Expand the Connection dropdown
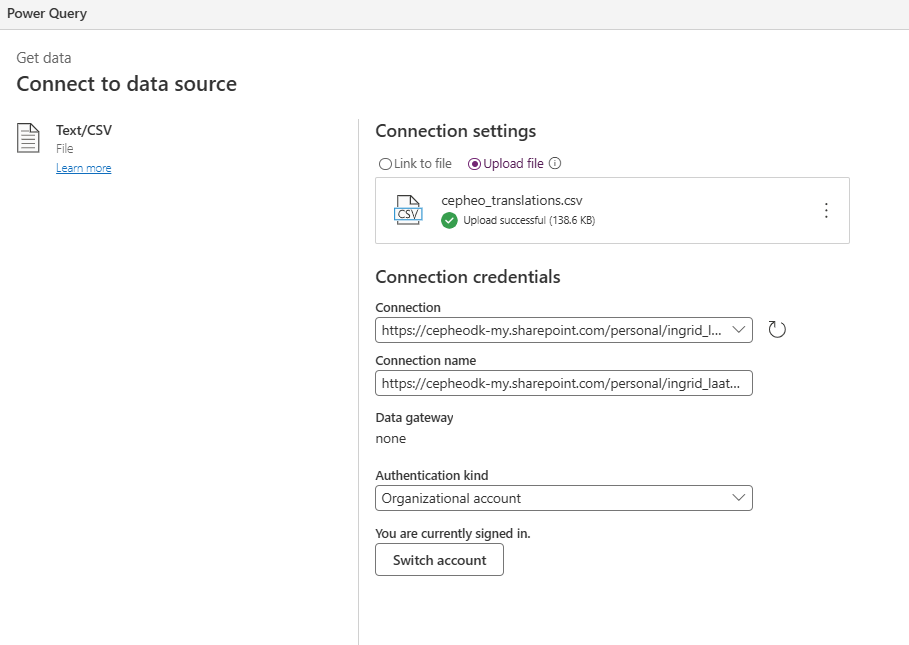The height and width of the screenshot is (645, 909). click(x=739, y=330)
